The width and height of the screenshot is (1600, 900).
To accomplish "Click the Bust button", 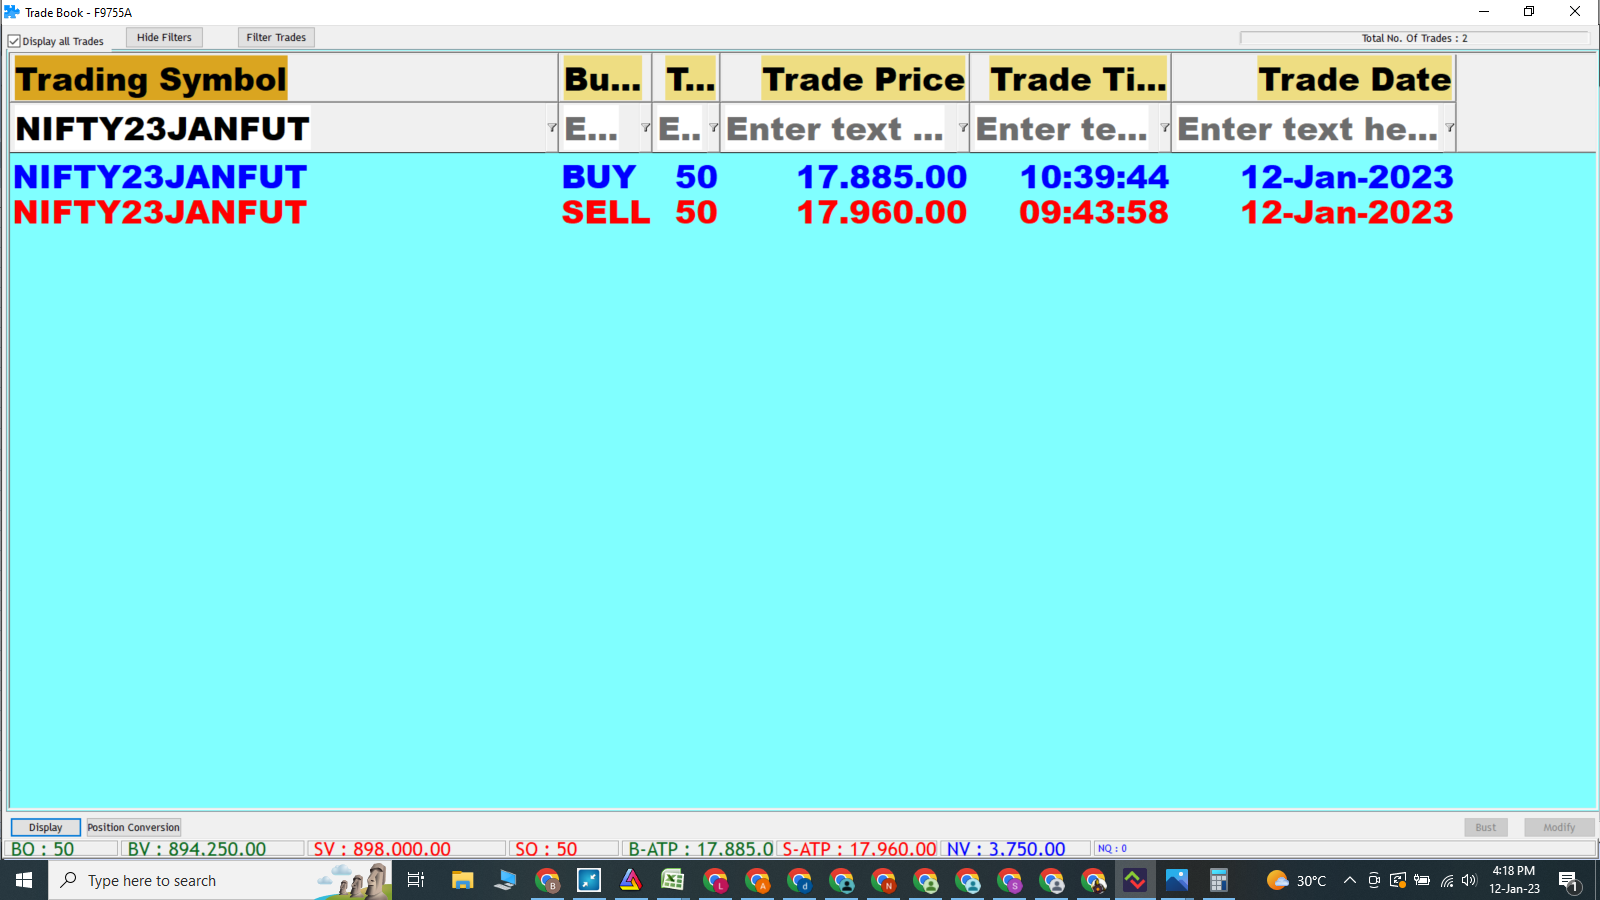I will point(1486,827).
